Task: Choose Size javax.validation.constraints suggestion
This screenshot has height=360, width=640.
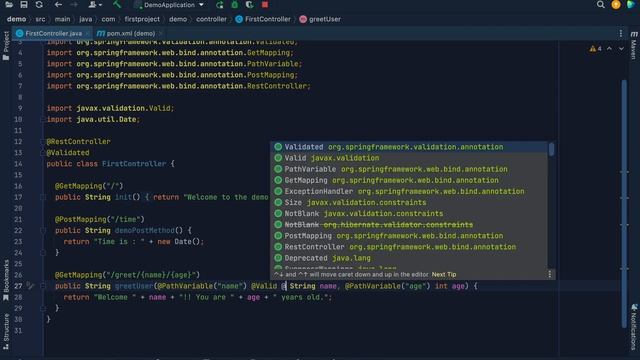Action: tap(409, 202)
